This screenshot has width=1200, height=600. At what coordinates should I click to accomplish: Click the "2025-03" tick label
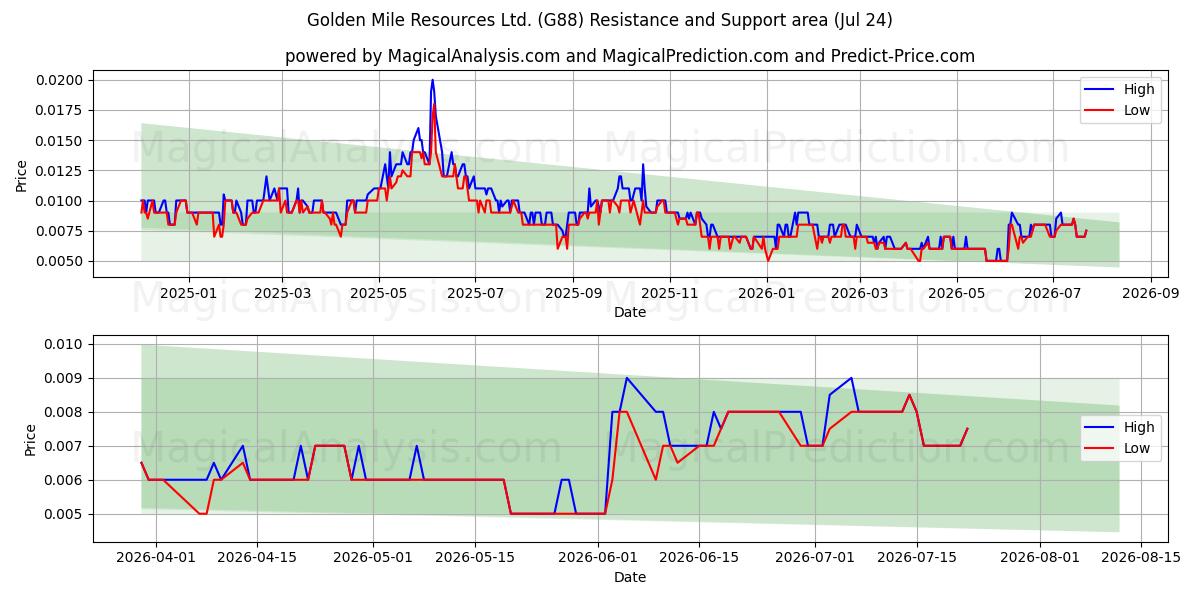283,293
